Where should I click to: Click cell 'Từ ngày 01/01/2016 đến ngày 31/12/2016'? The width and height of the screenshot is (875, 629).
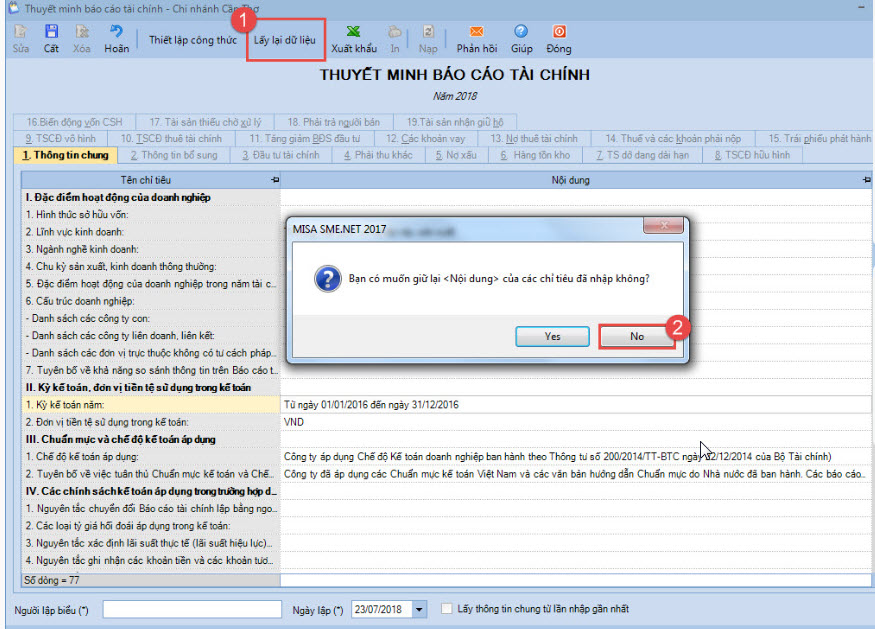(576, 405)
